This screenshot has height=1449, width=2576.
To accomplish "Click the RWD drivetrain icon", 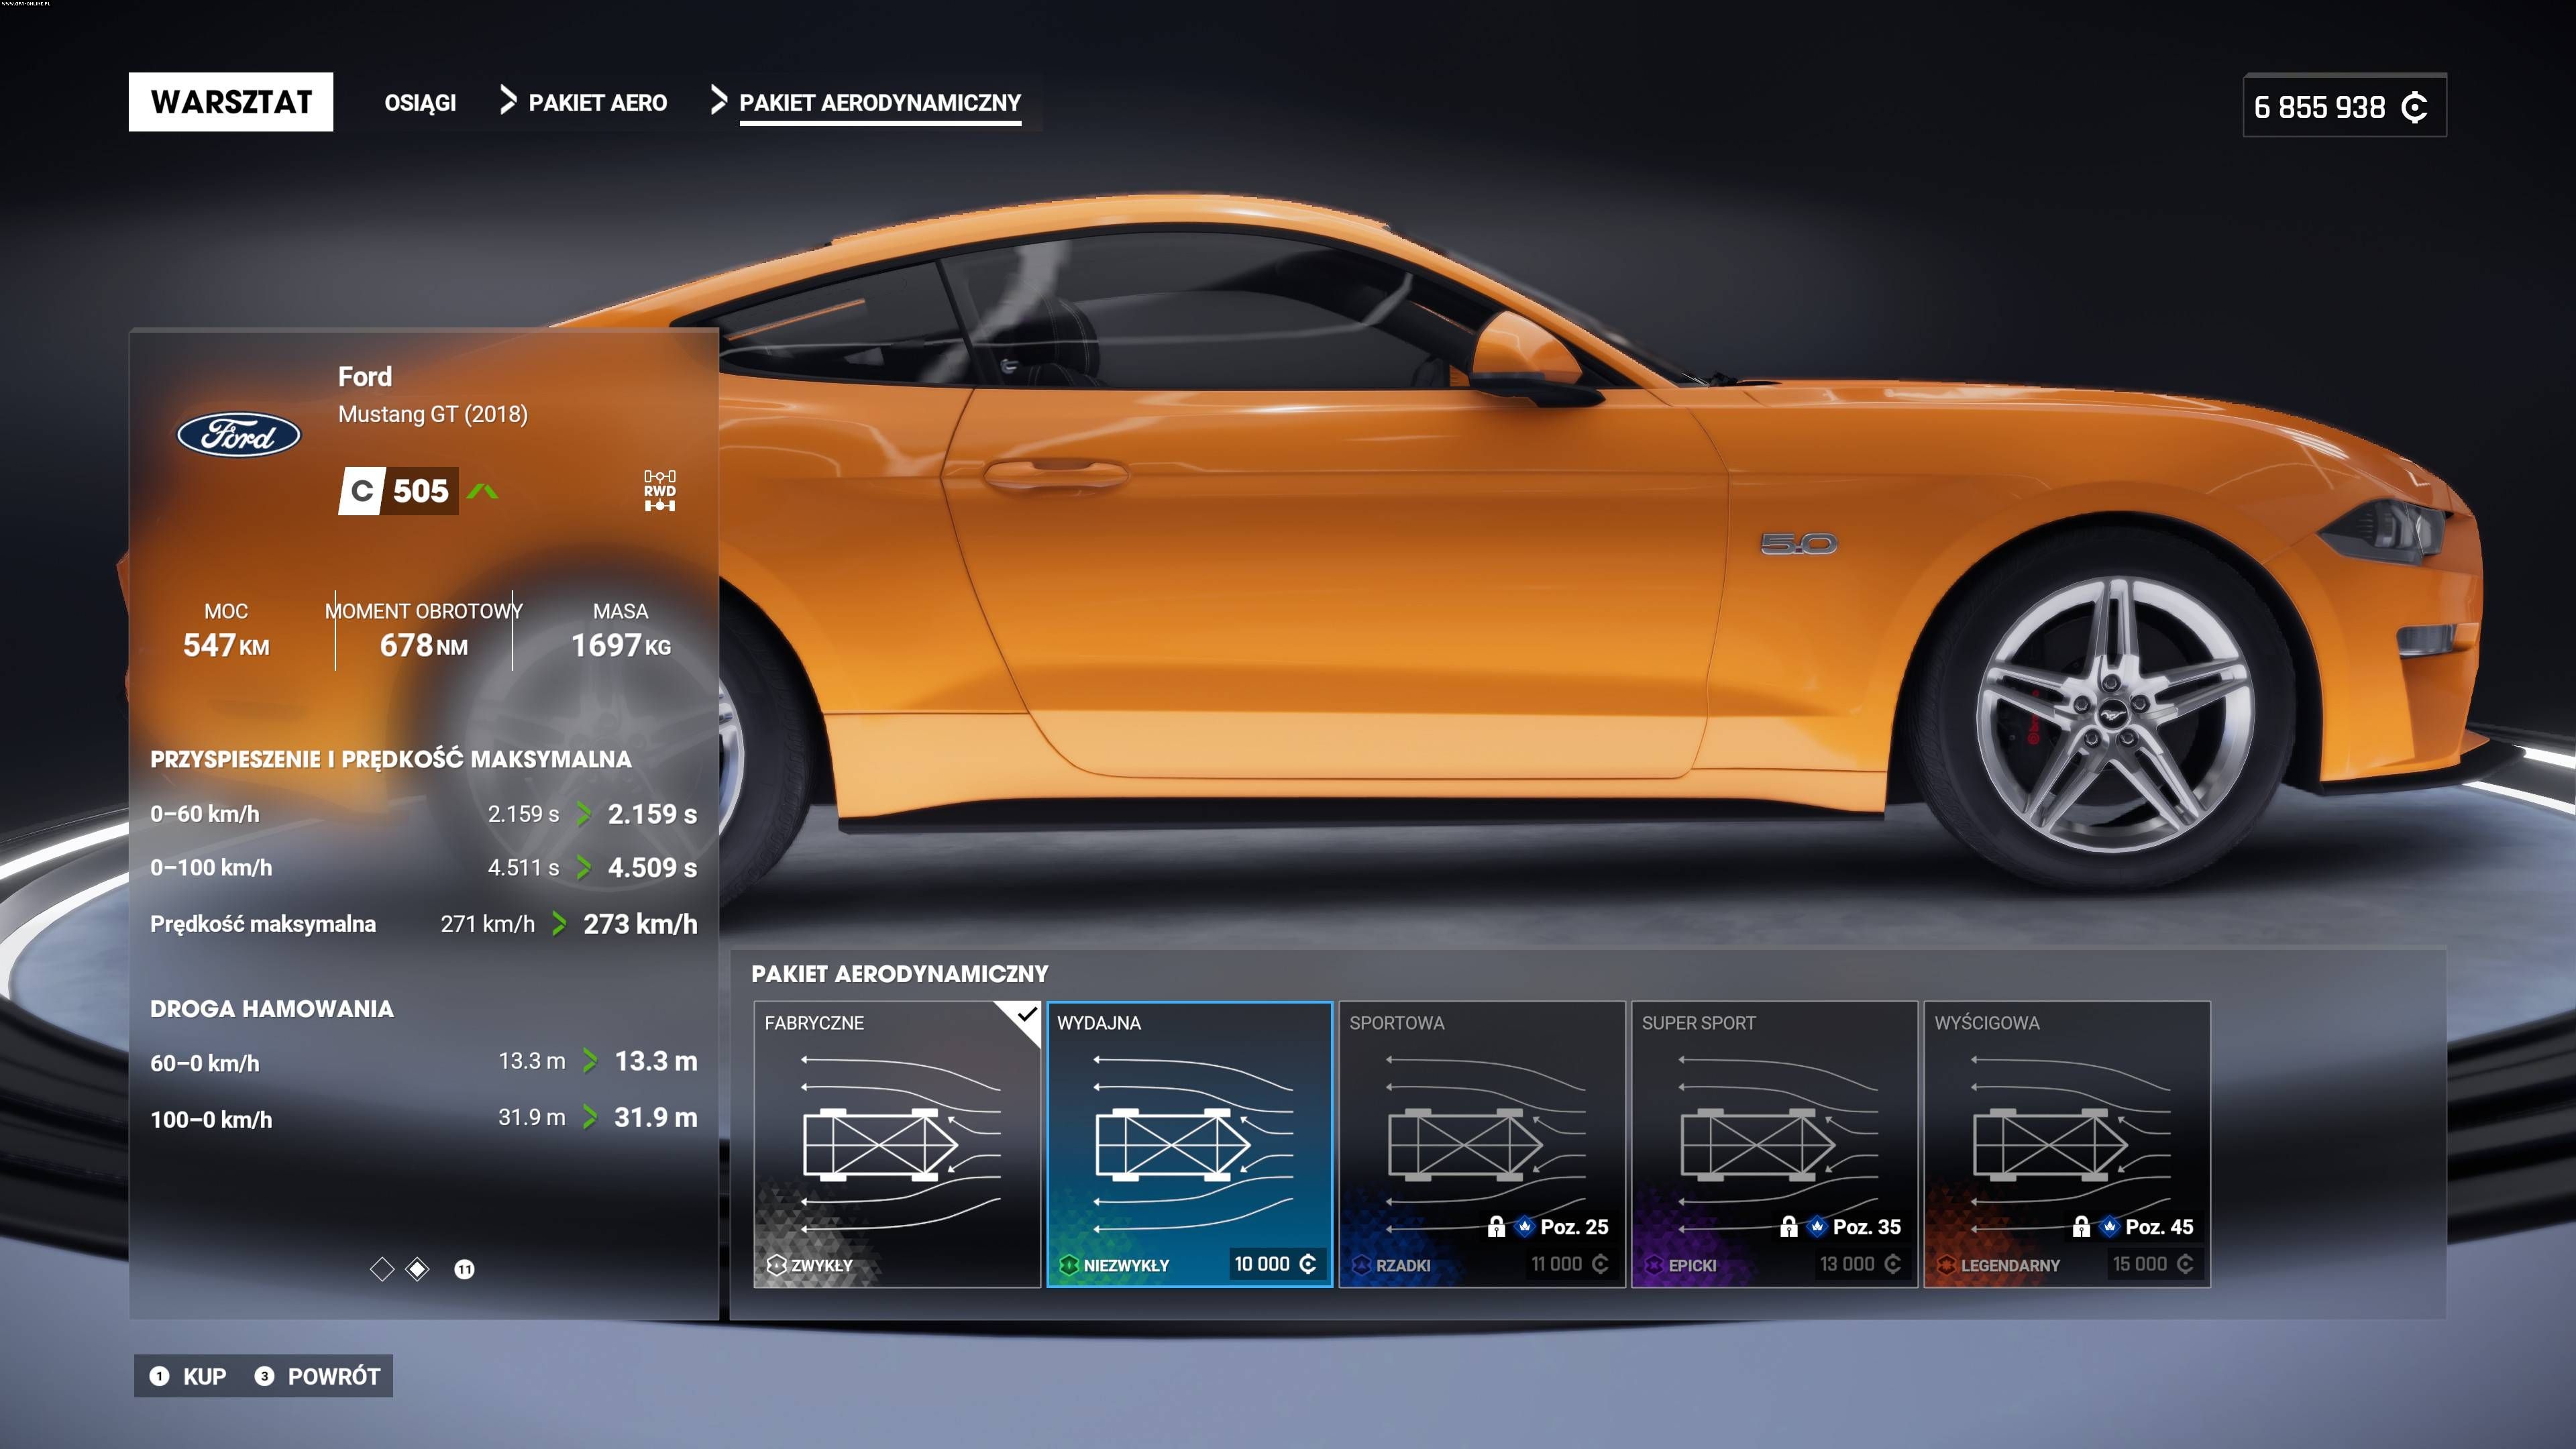I will coord(660,491).
